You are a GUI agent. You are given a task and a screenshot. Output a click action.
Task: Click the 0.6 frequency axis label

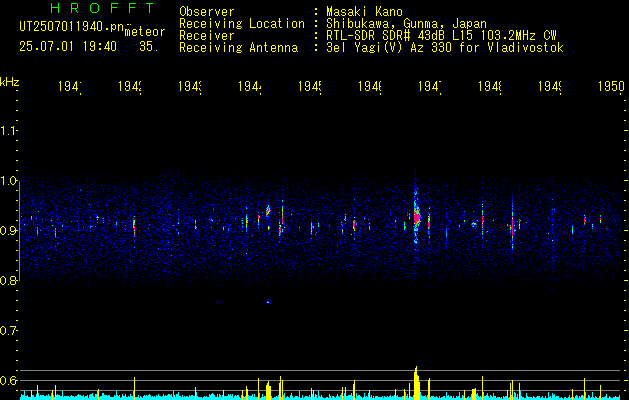click(8, 380)
